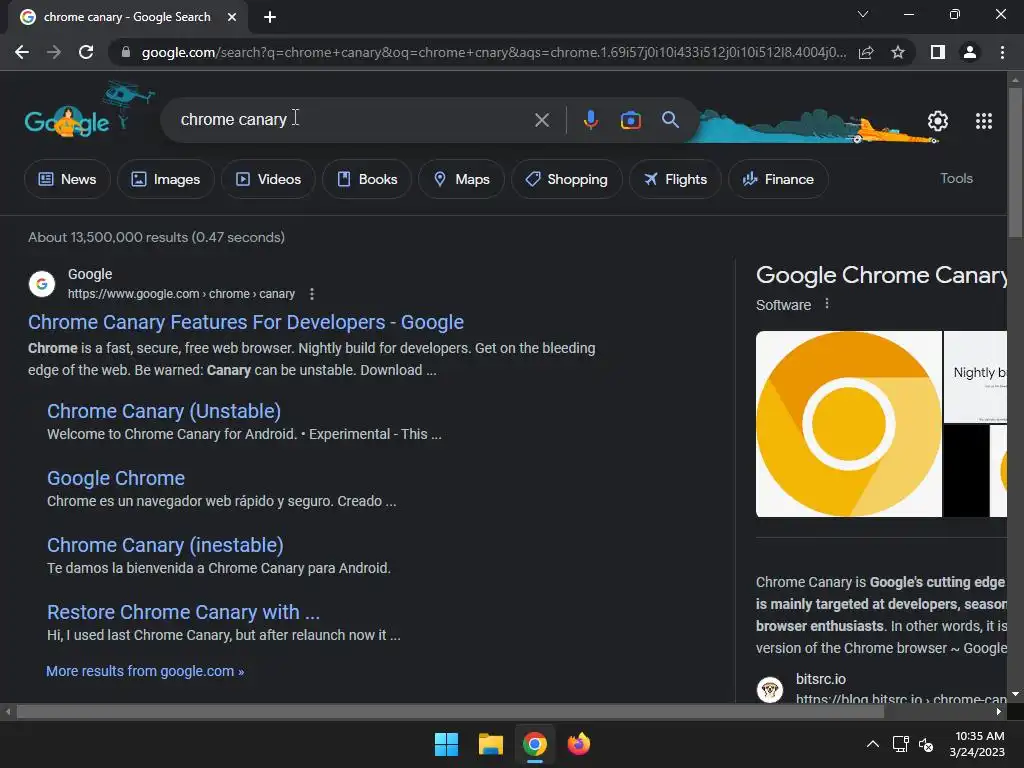The image size is (1024, 768).
Task: View site info via the address bar lock icon
Action: pyautogui.click(x=126, y=52)
